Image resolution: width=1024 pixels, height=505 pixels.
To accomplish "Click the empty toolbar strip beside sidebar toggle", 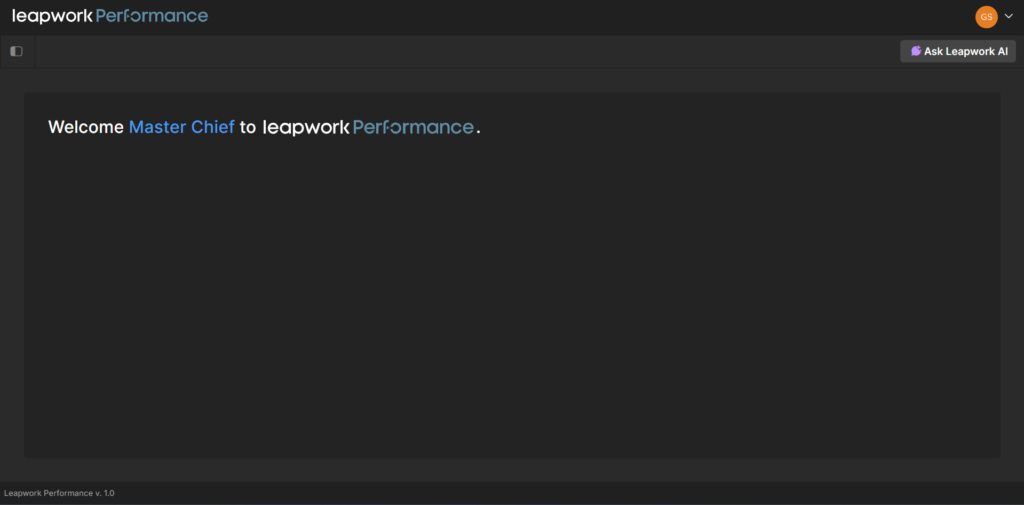I will (x=450, y=51).
